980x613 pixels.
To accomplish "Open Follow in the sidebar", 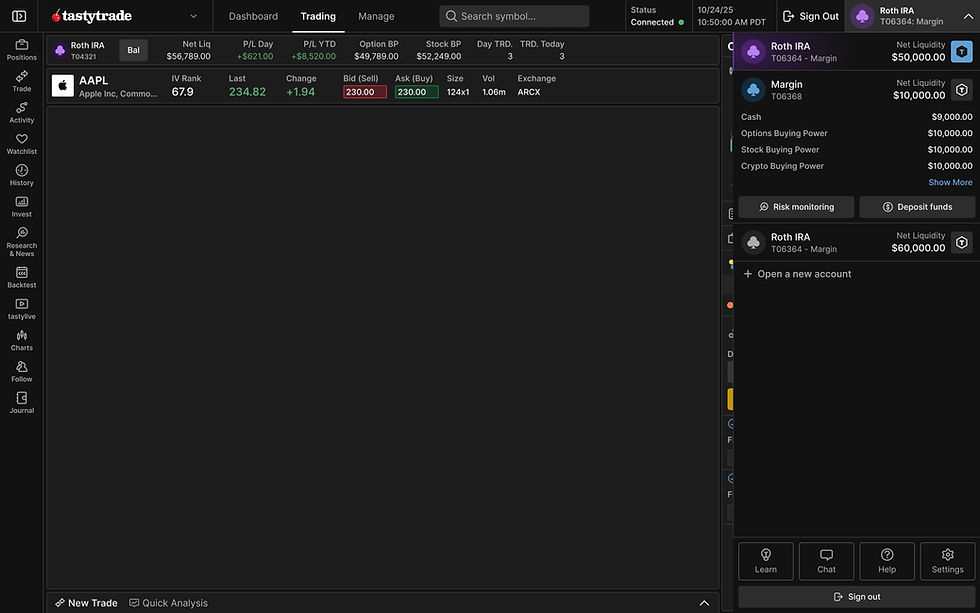I will point(22,371).
